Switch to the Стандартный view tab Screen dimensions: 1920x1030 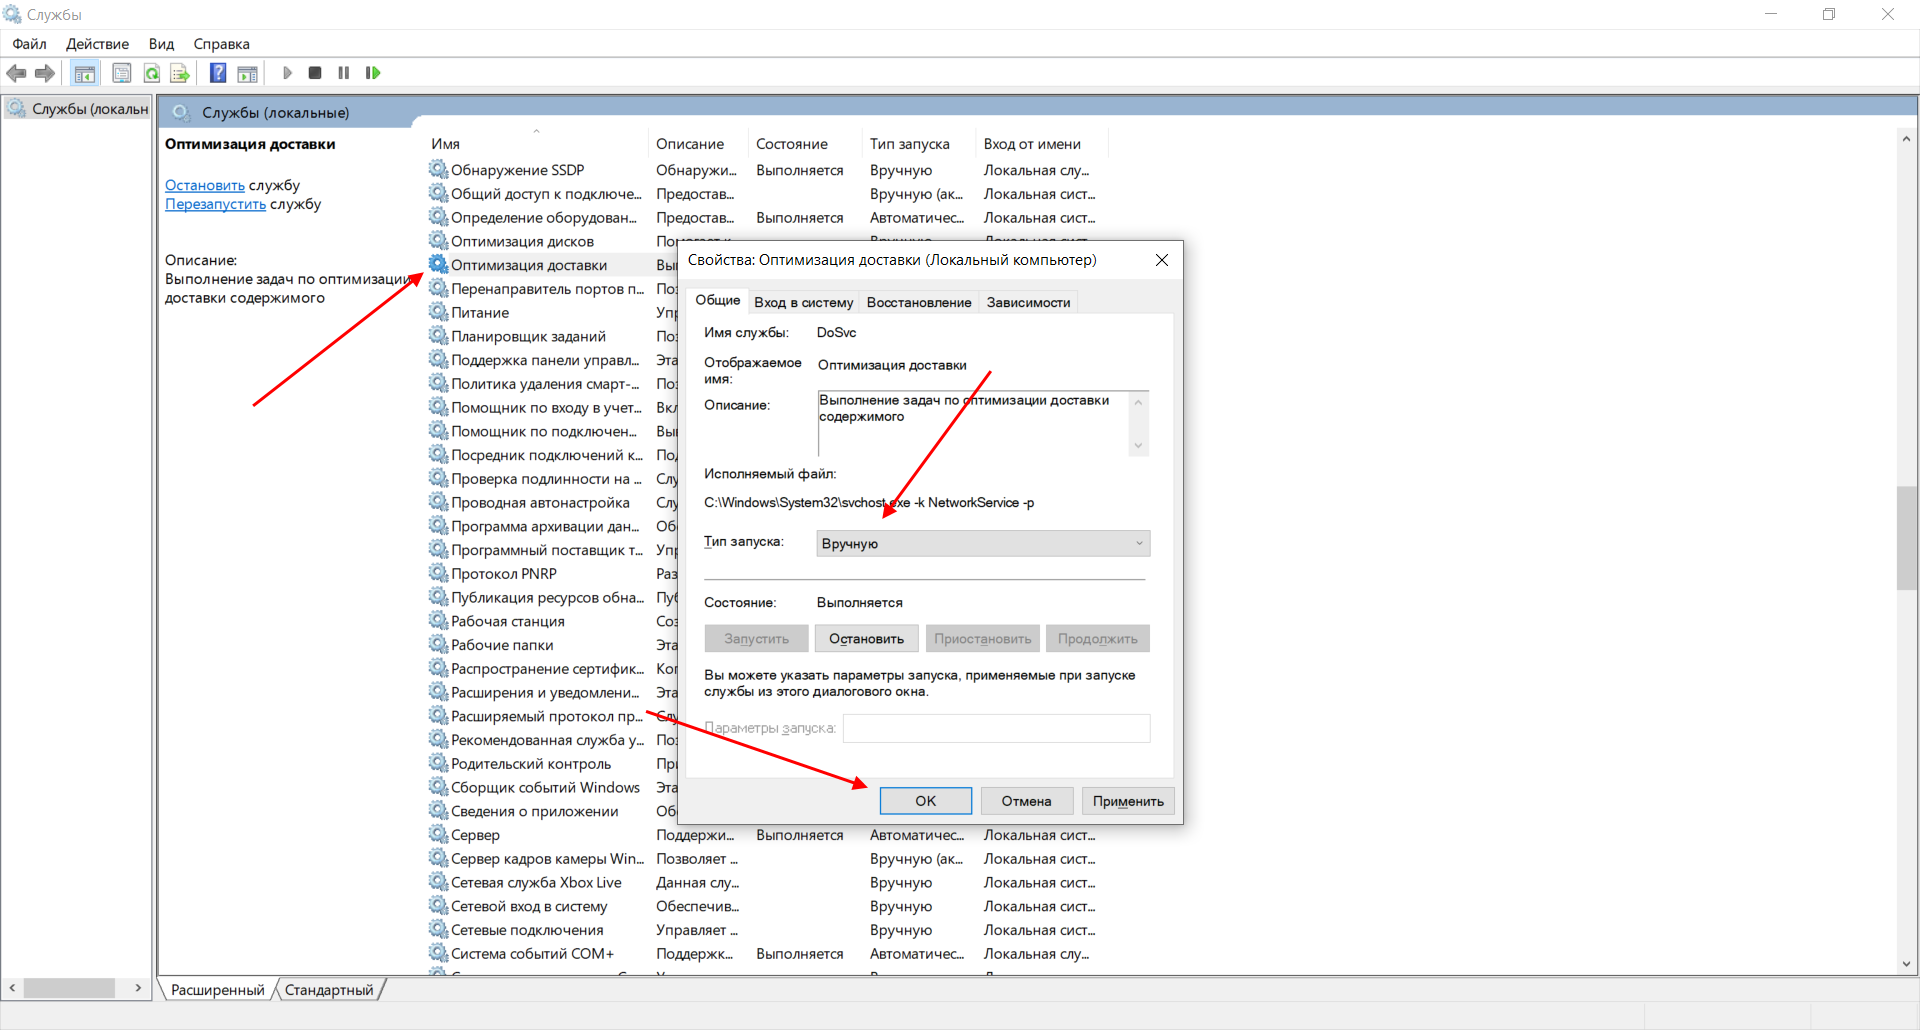point(328,990)
